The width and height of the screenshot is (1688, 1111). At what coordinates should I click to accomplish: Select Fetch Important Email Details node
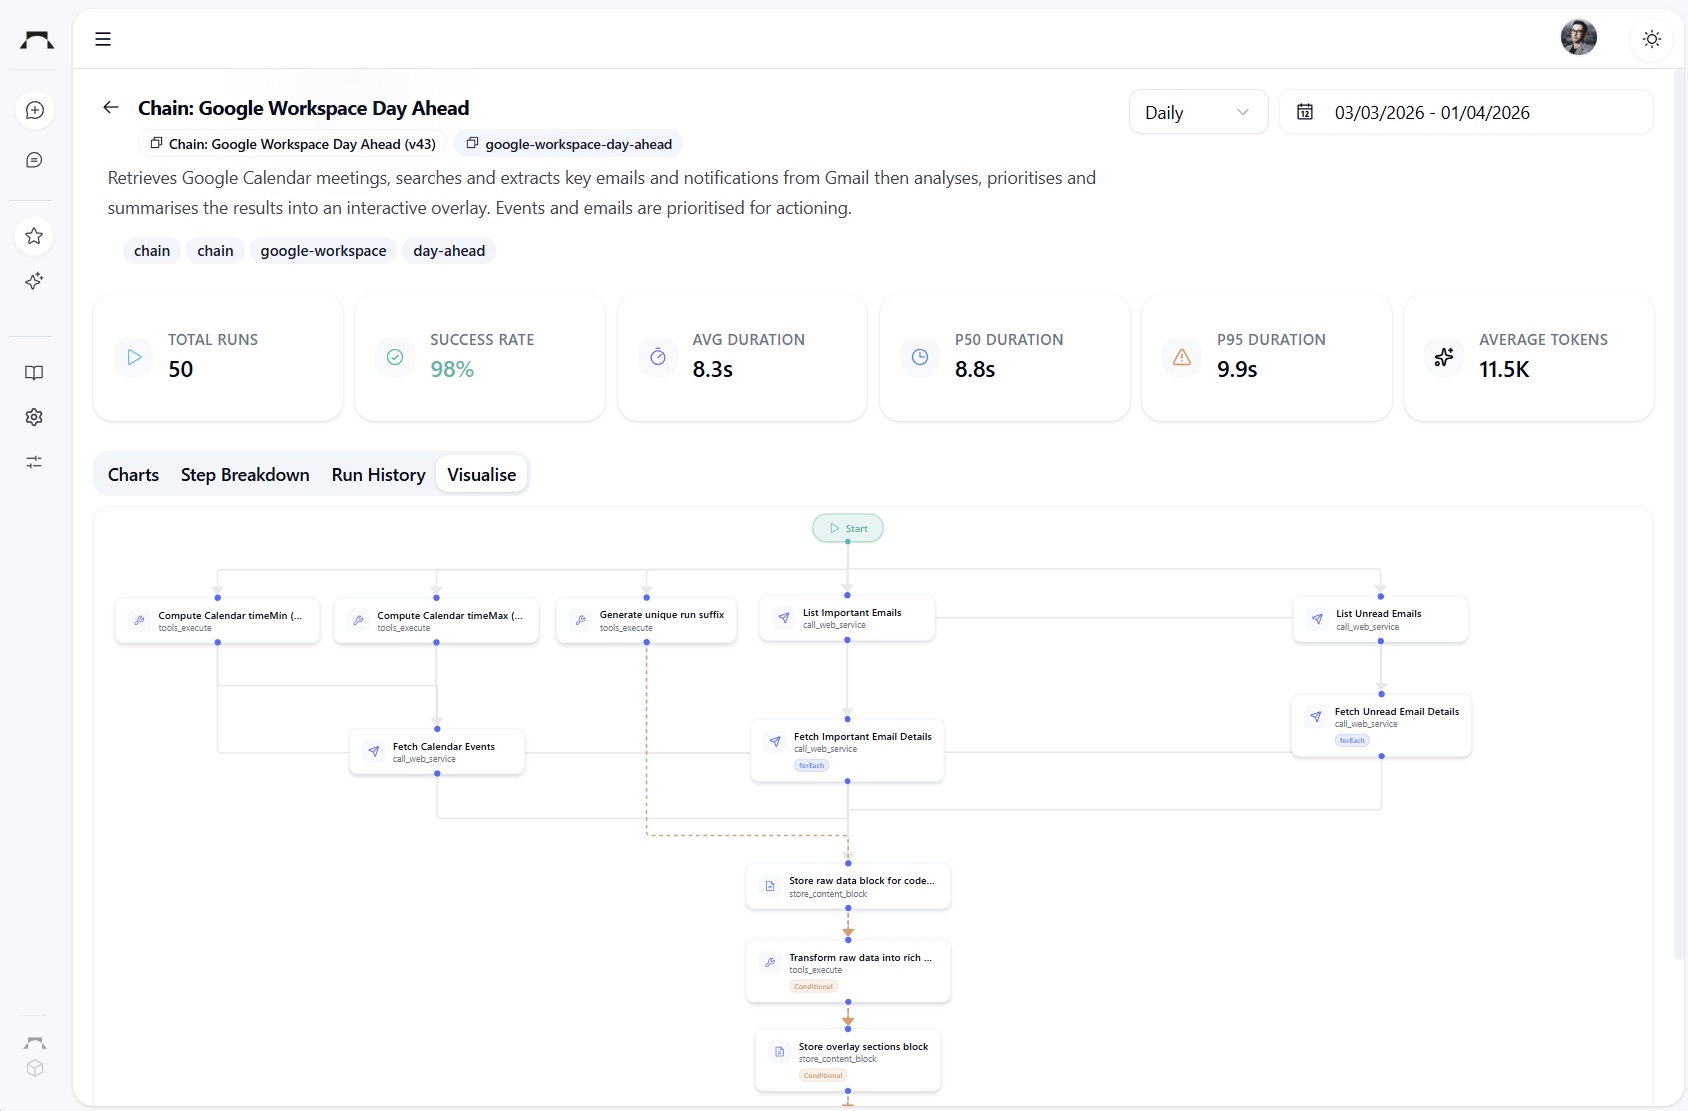tap(848, 751)
